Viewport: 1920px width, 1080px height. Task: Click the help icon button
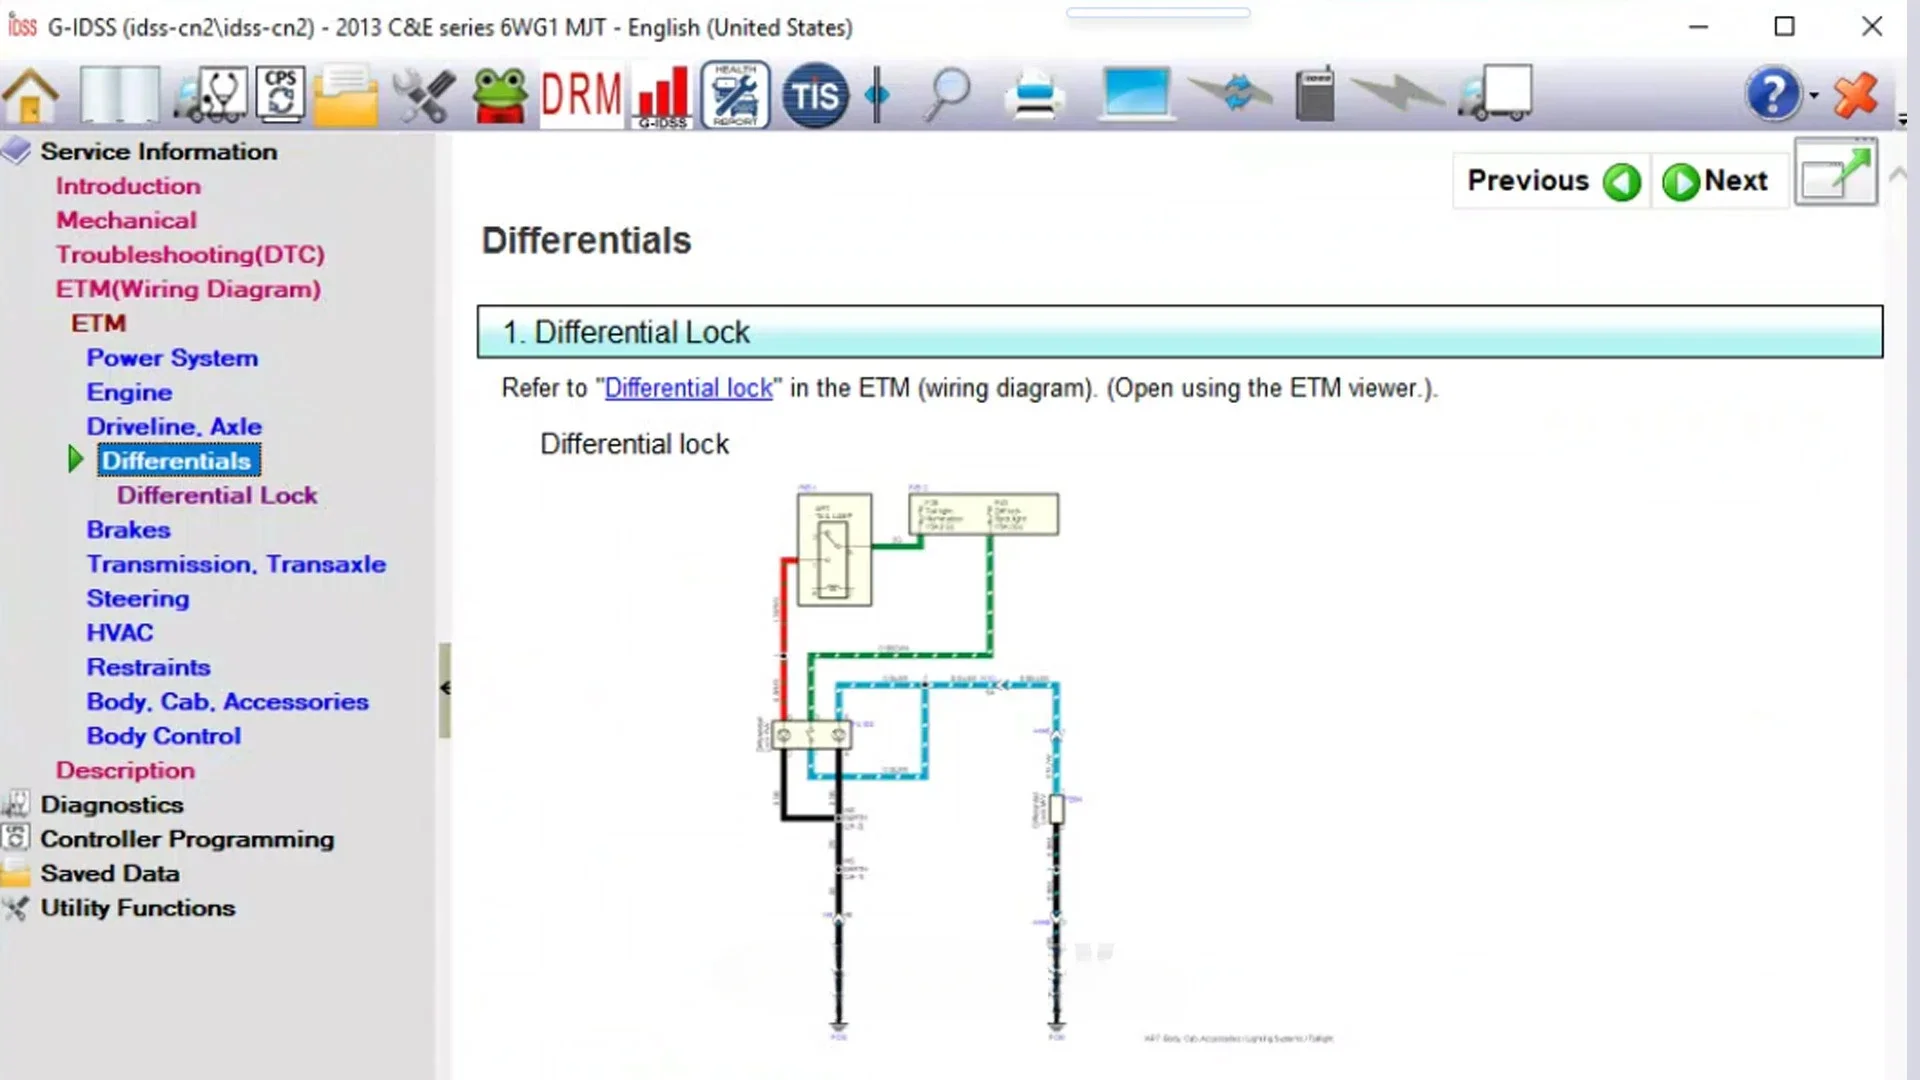1772,94
